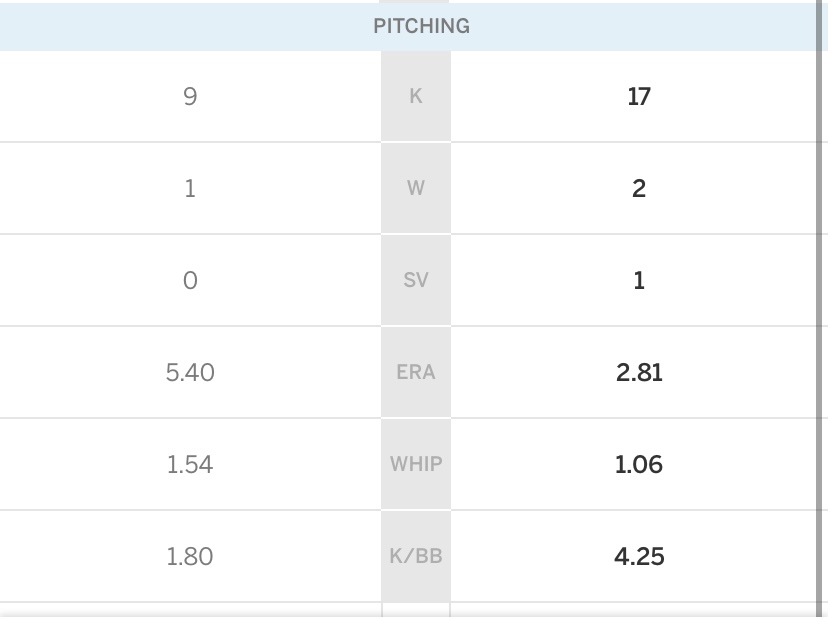Click the PITCHING section header
Viewport: 828px width, 617px height.
421,26
